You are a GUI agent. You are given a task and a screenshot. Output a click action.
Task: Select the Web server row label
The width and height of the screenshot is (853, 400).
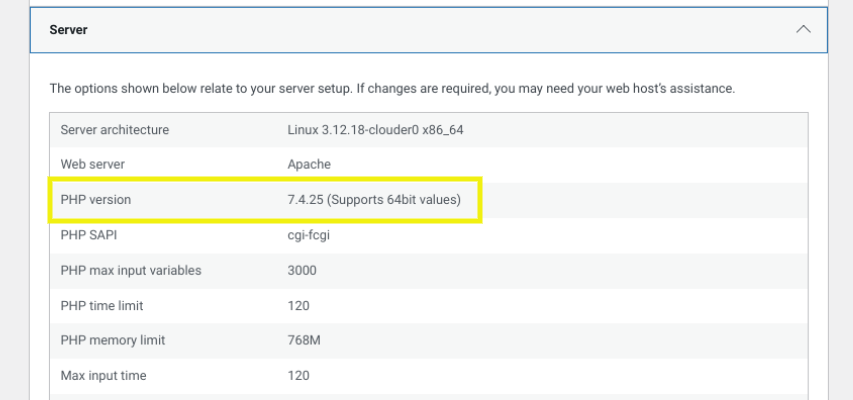(x=92, y=164)
